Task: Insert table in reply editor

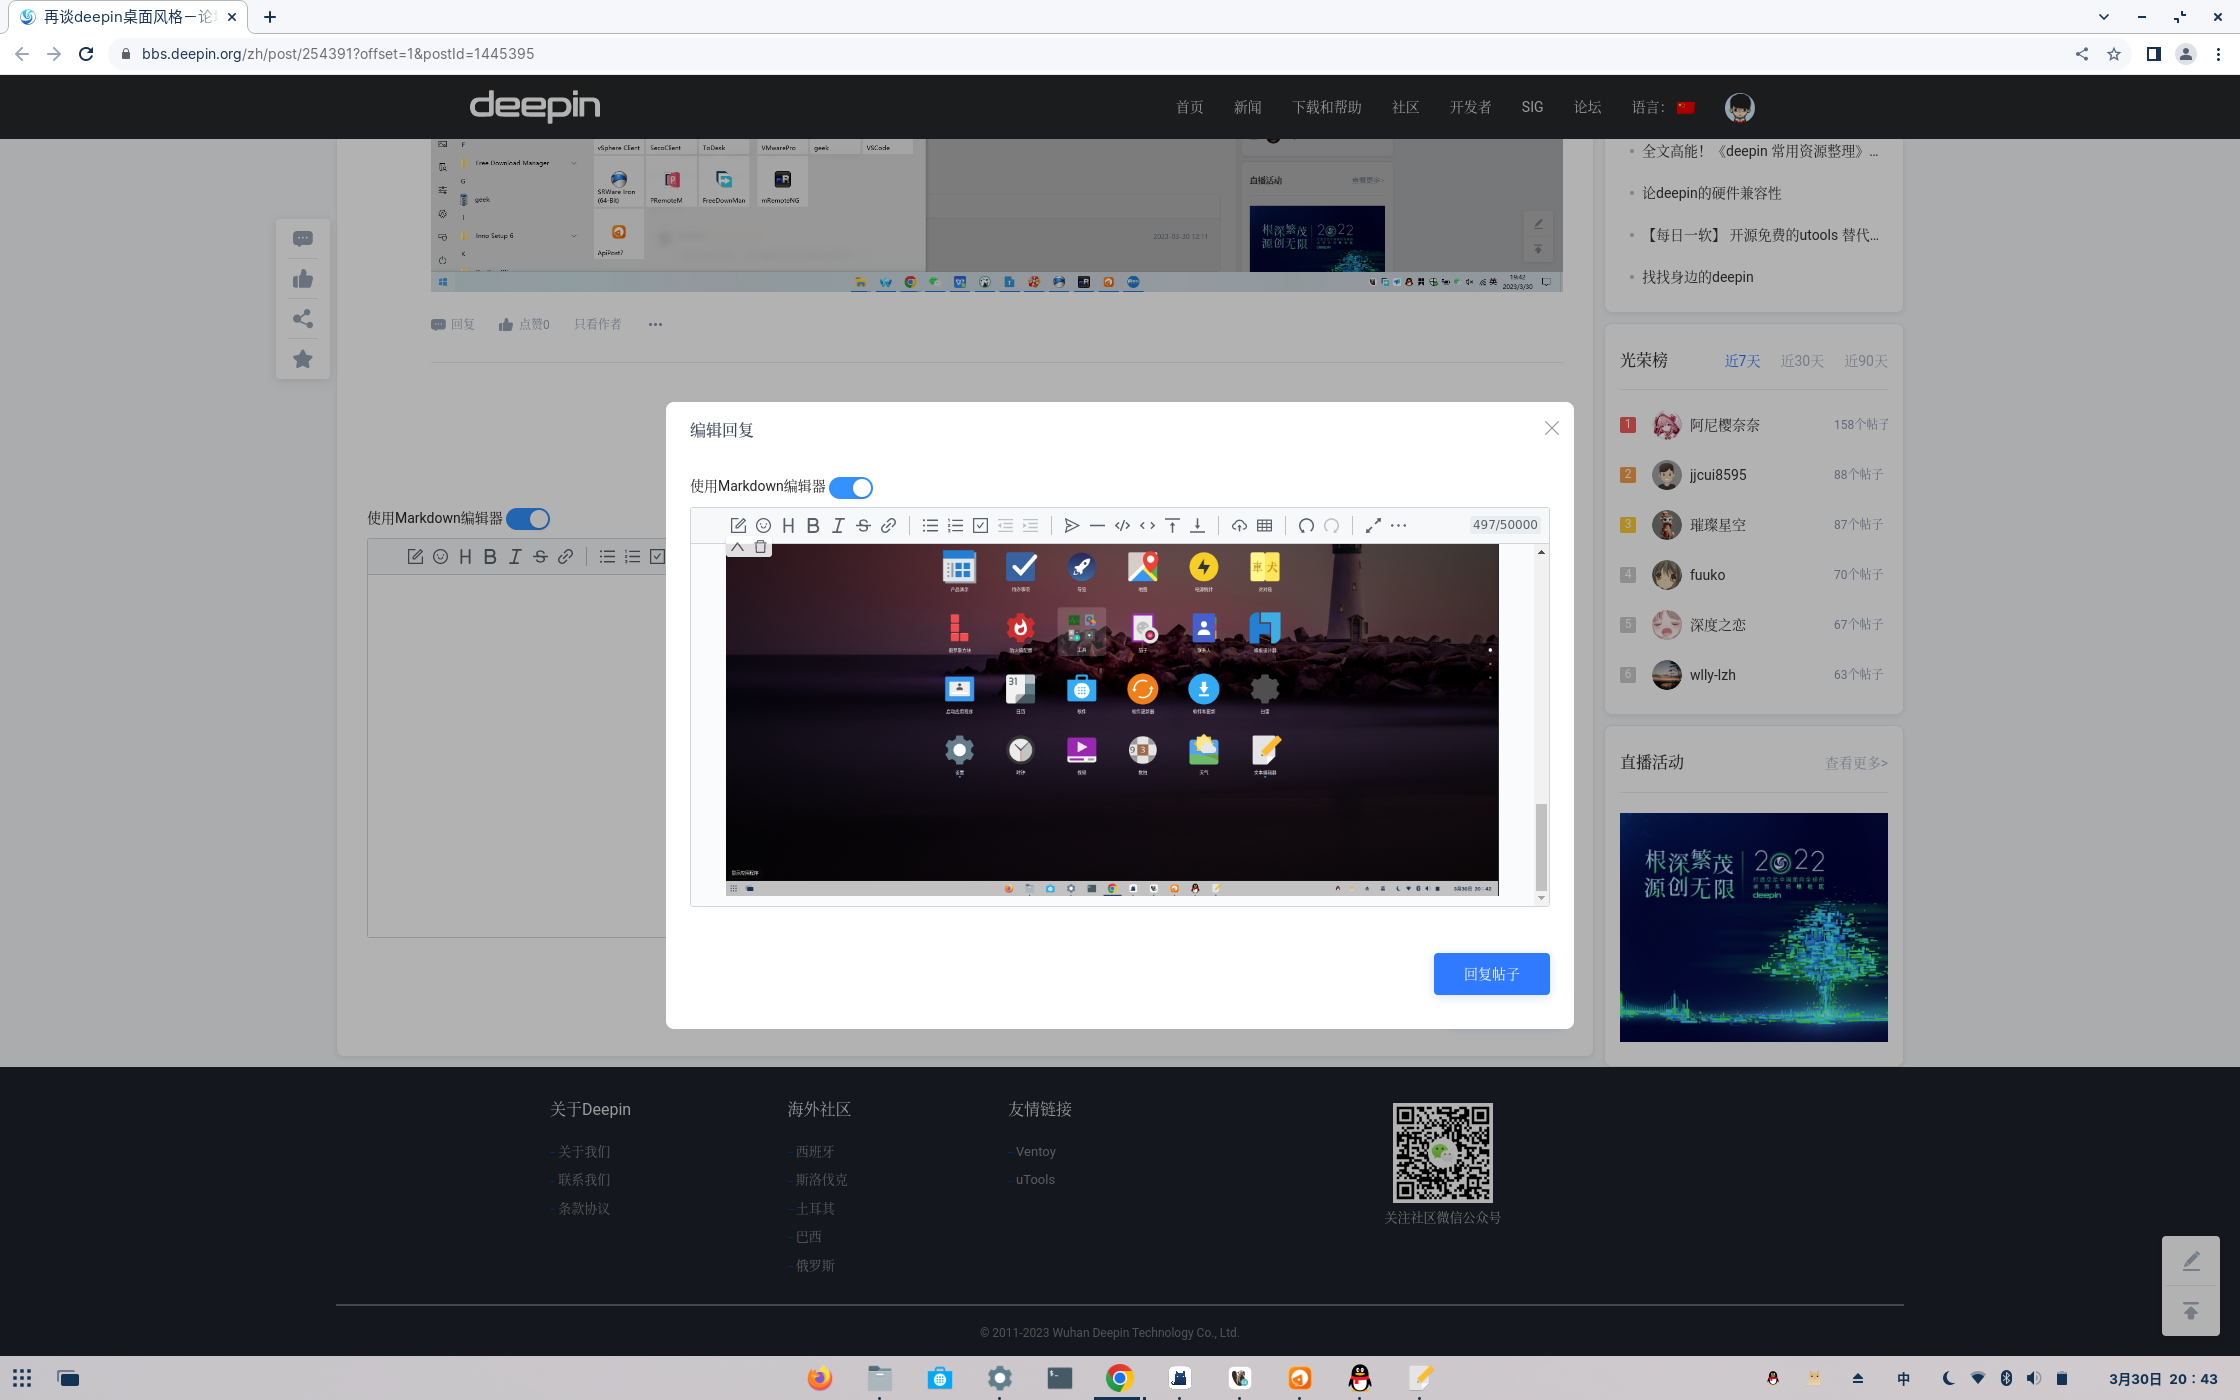Action: coord(1264,526)
